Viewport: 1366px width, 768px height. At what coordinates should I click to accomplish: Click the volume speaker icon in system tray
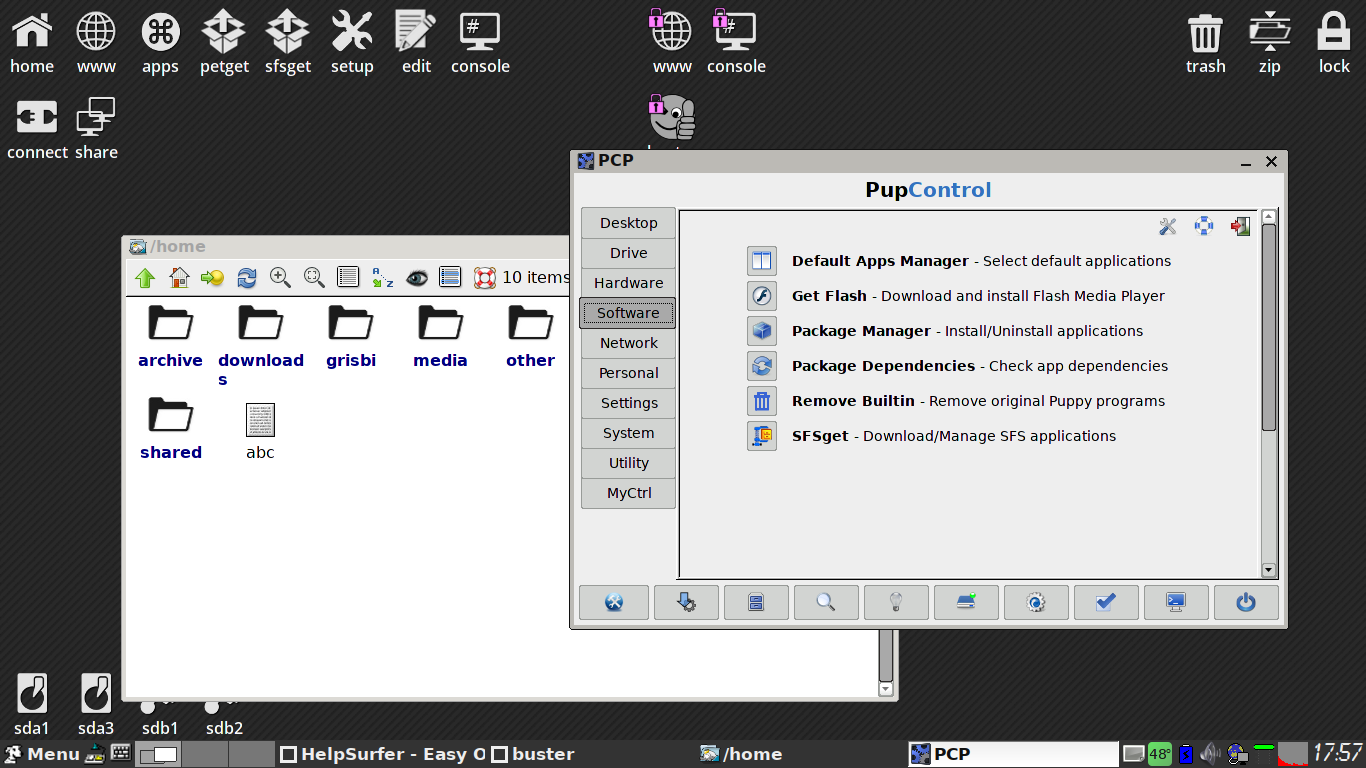(1211, 753)
